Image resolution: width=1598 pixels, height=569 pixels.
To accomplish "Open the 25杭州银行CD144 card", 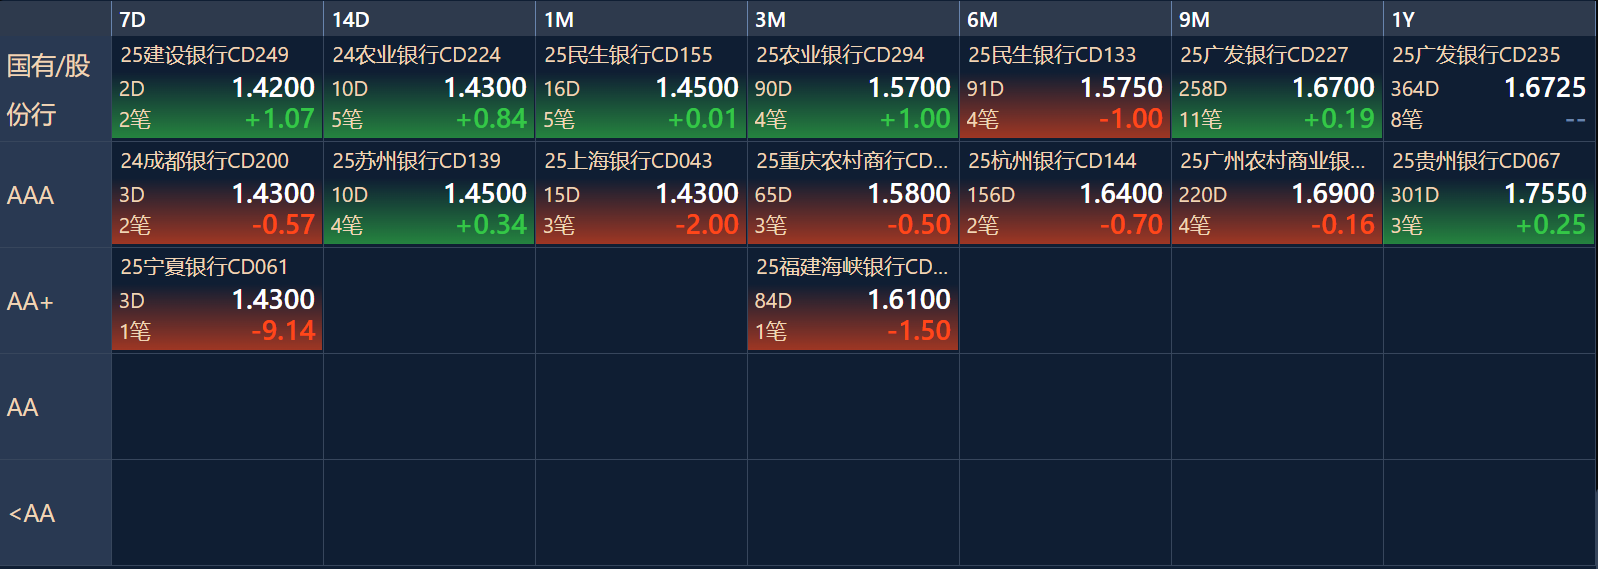I will point(1065,194).
